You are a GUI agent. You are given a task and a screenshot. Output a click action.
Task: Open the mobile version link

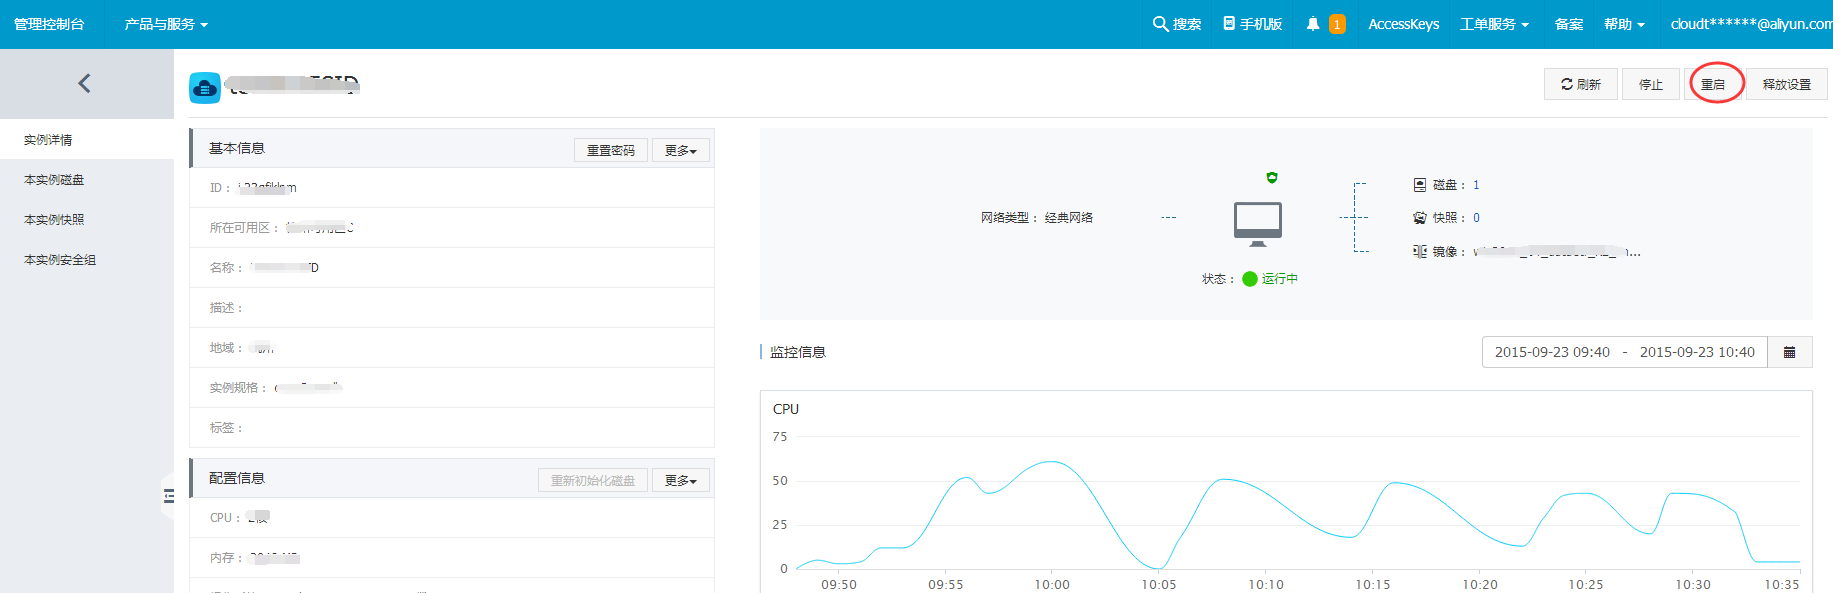tap(1252, 24)
